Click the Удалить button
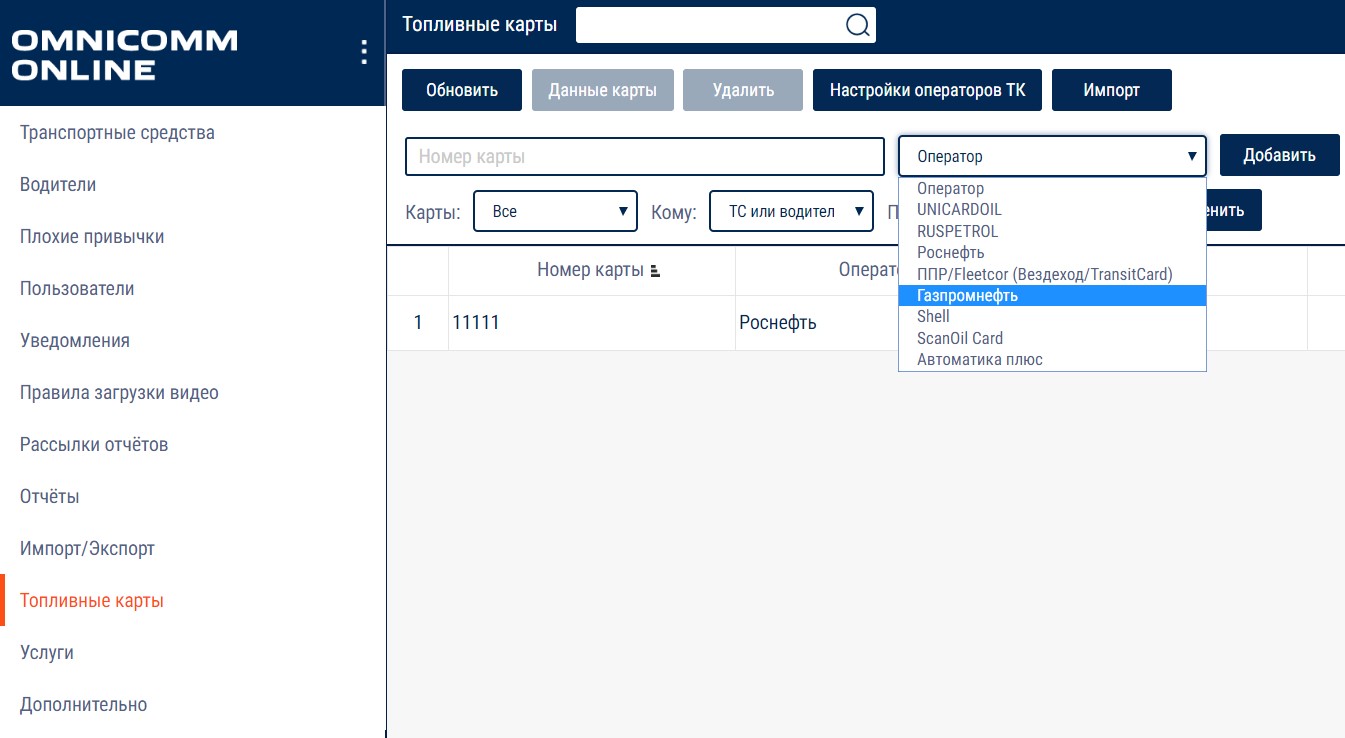Image resolution: width=1345 pixels, height=738 pixels. point(743,90)
